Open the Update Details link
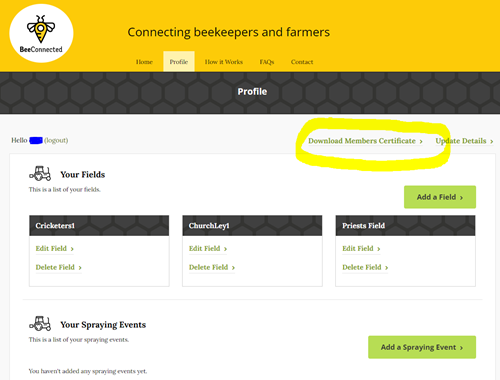This screenshot has height=380, width=500. point(464,141)
